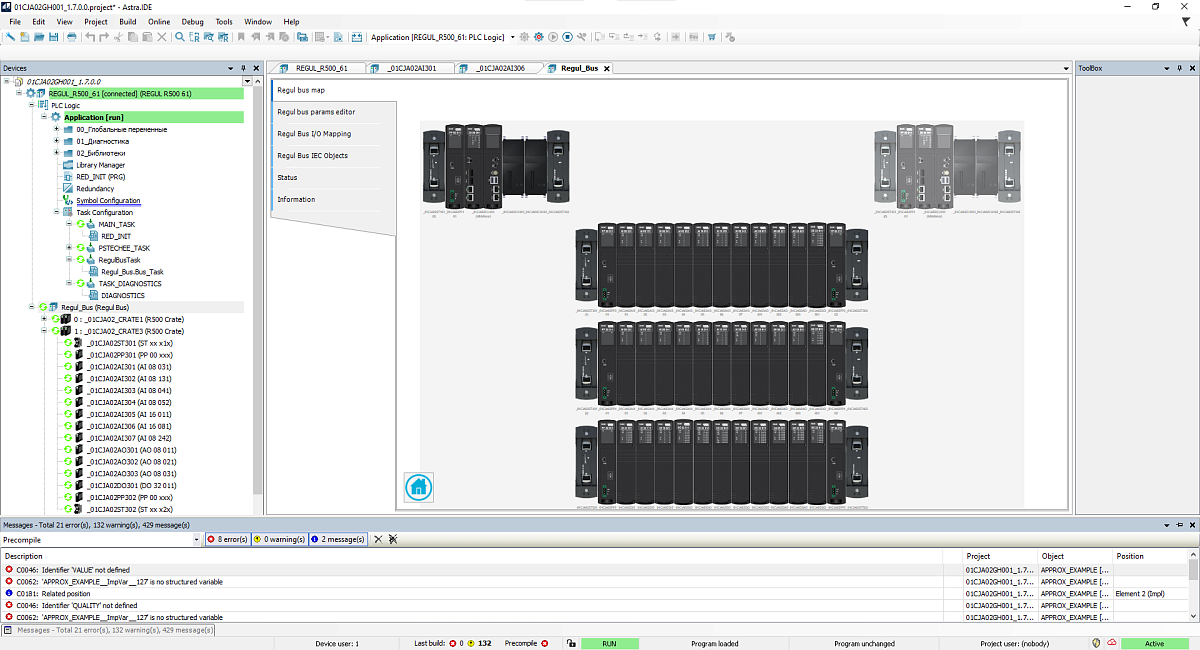Collapse the Task Configuration tree node
The image size is (1200, 650).
point(57,212)
